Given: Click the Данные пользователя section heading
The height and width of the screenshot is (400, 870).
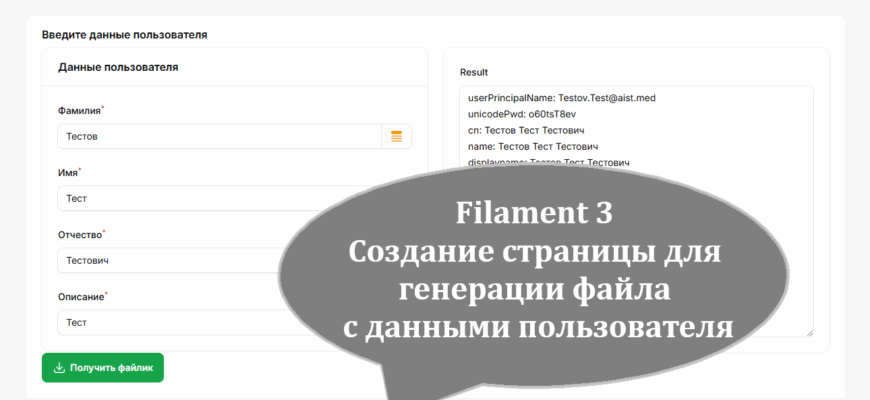Looking at the screenshot, I should click(118, 67).
